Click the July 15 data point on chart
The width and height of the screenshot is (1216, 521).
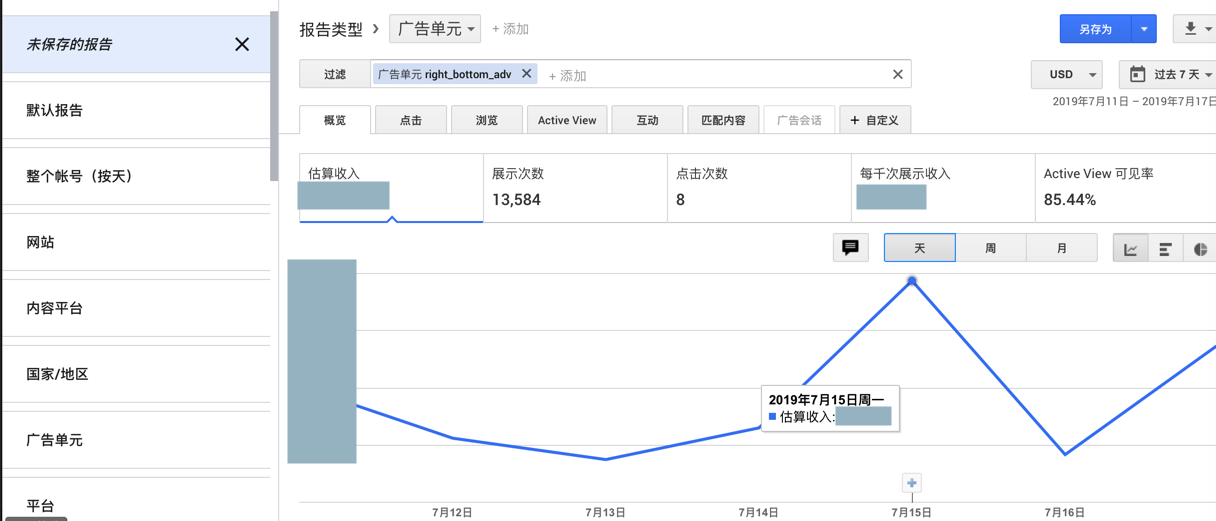click(x=911, y=281)
